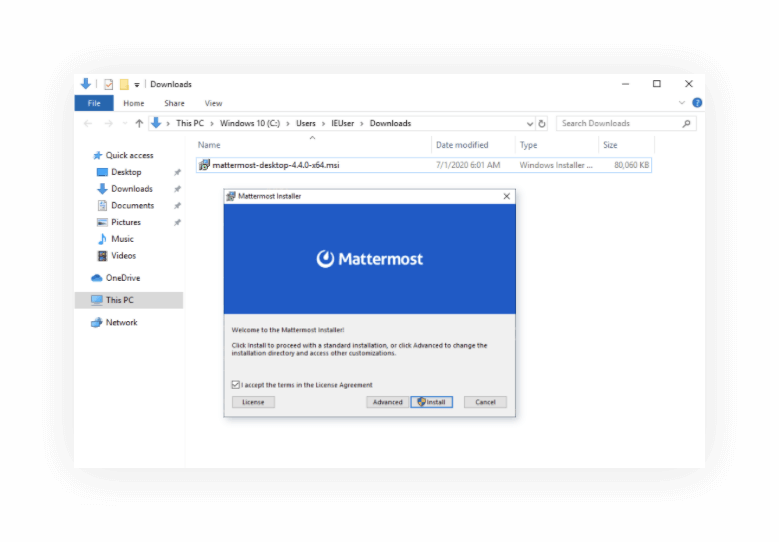Click This PC in the address breadcrumb
Image resolution: width=779 pixels, height=542 pixels.
tap(190, 123)
